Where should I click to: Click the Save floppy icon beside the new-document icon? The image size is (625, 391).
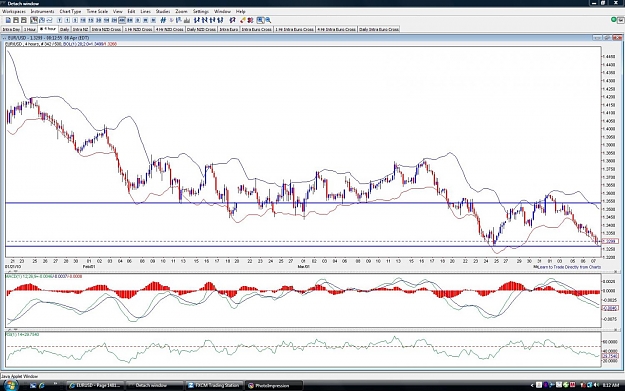point(16,20)
